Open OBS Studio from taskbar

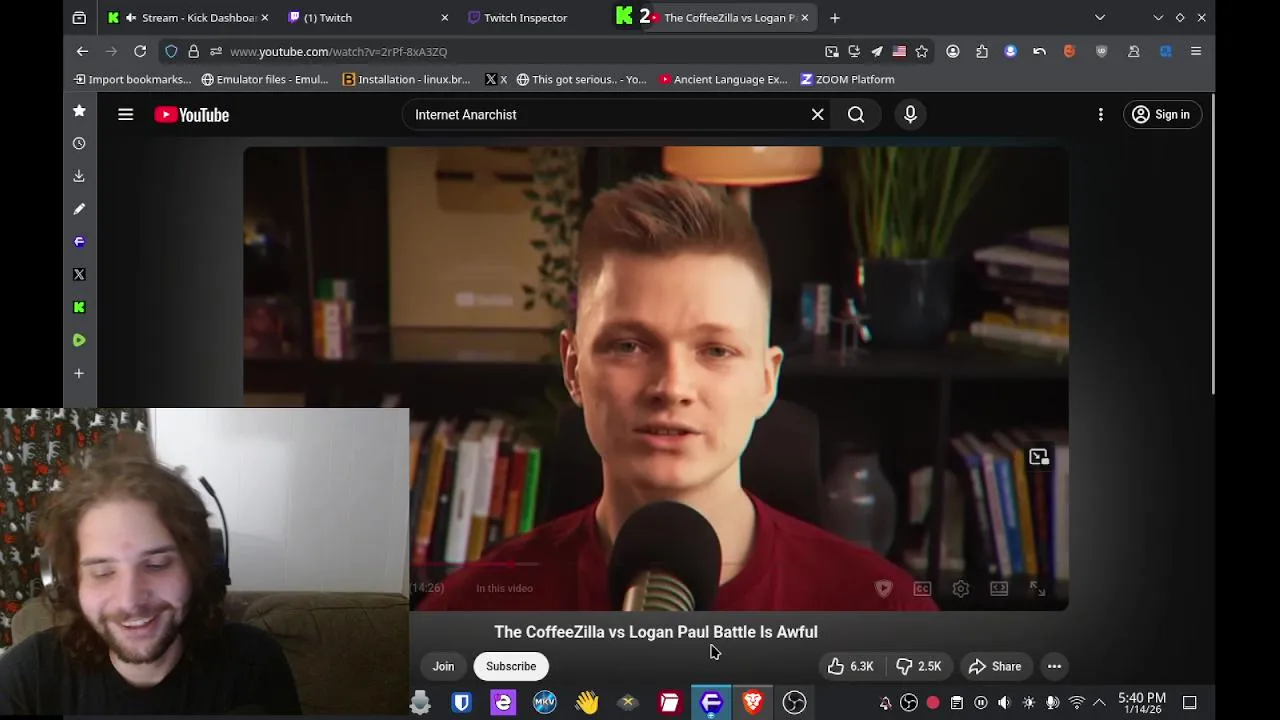[794, 703]
